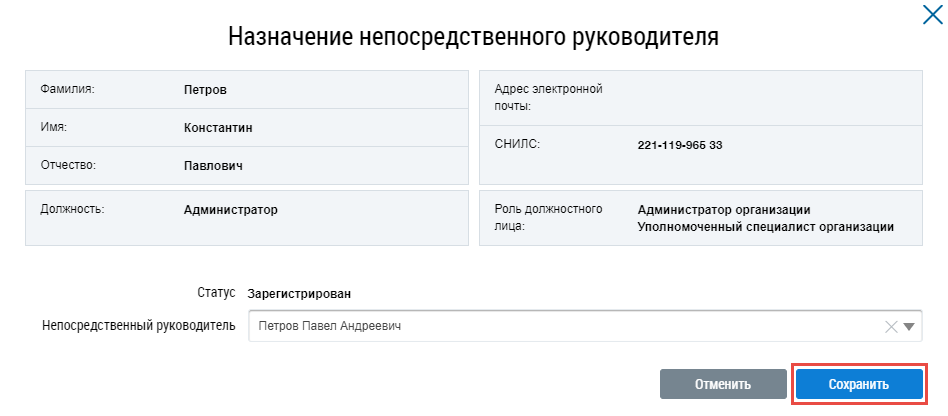This screenshot has height=416, width=948.
Task: Click the Фамилия field label
Action: 67,90
